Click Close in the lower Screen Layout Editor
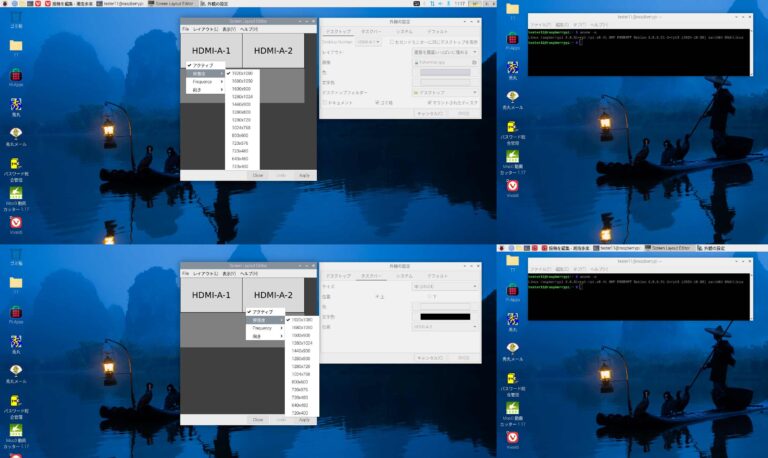The width and height of the screenshot is (768, 458). pyautogui.click(x=258, y=420)
